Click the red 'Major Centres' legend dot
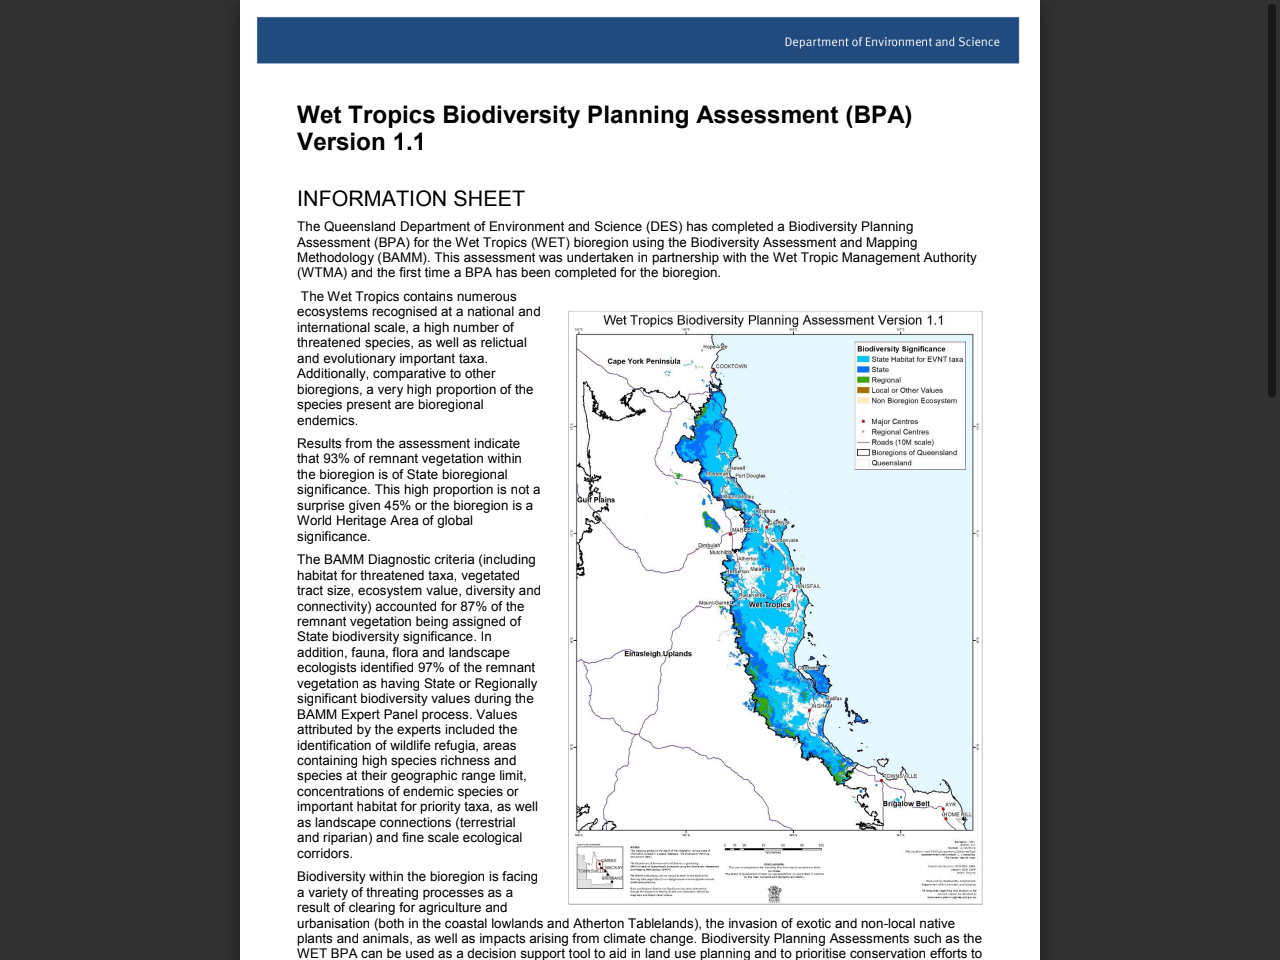 [x=863, y=421]
